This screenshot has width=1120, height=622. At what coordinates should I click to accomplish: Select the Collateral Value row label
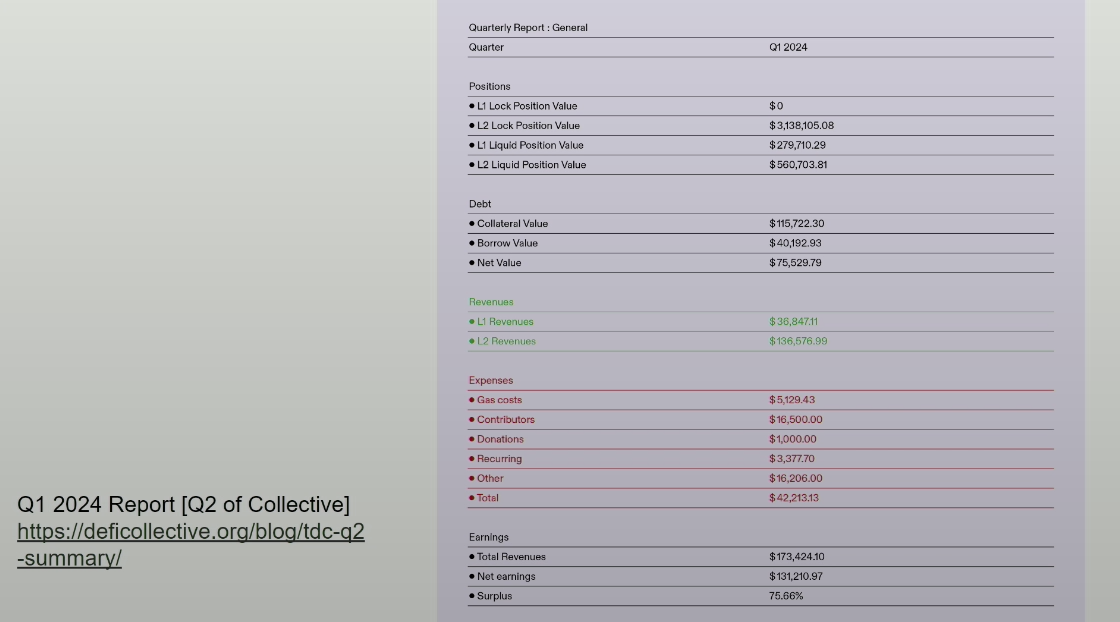click(512, 224)
